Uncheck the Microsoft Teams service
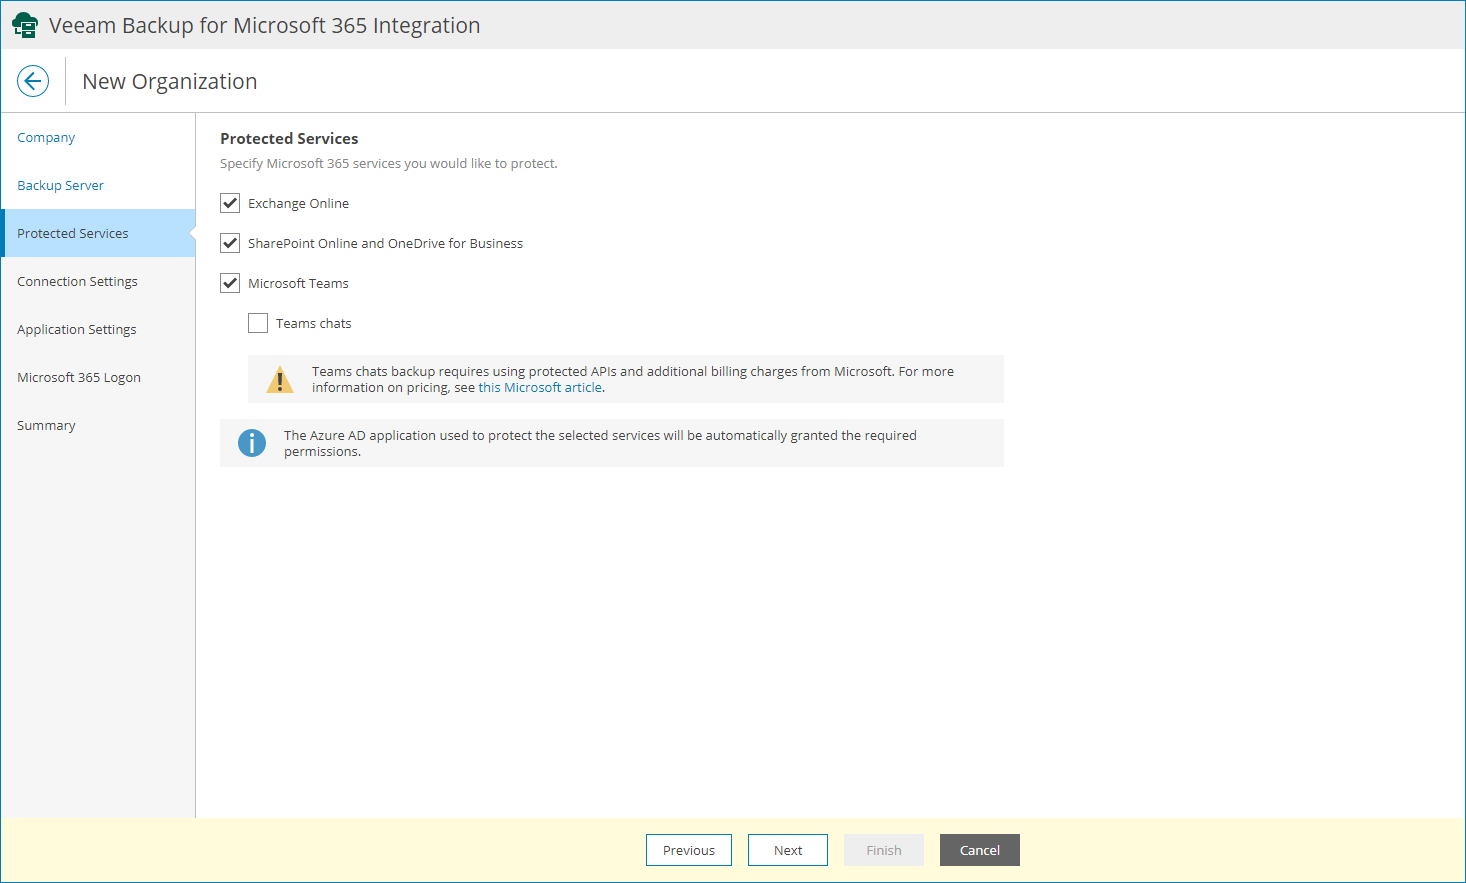 pyautogui.click(x=229, y=282)
